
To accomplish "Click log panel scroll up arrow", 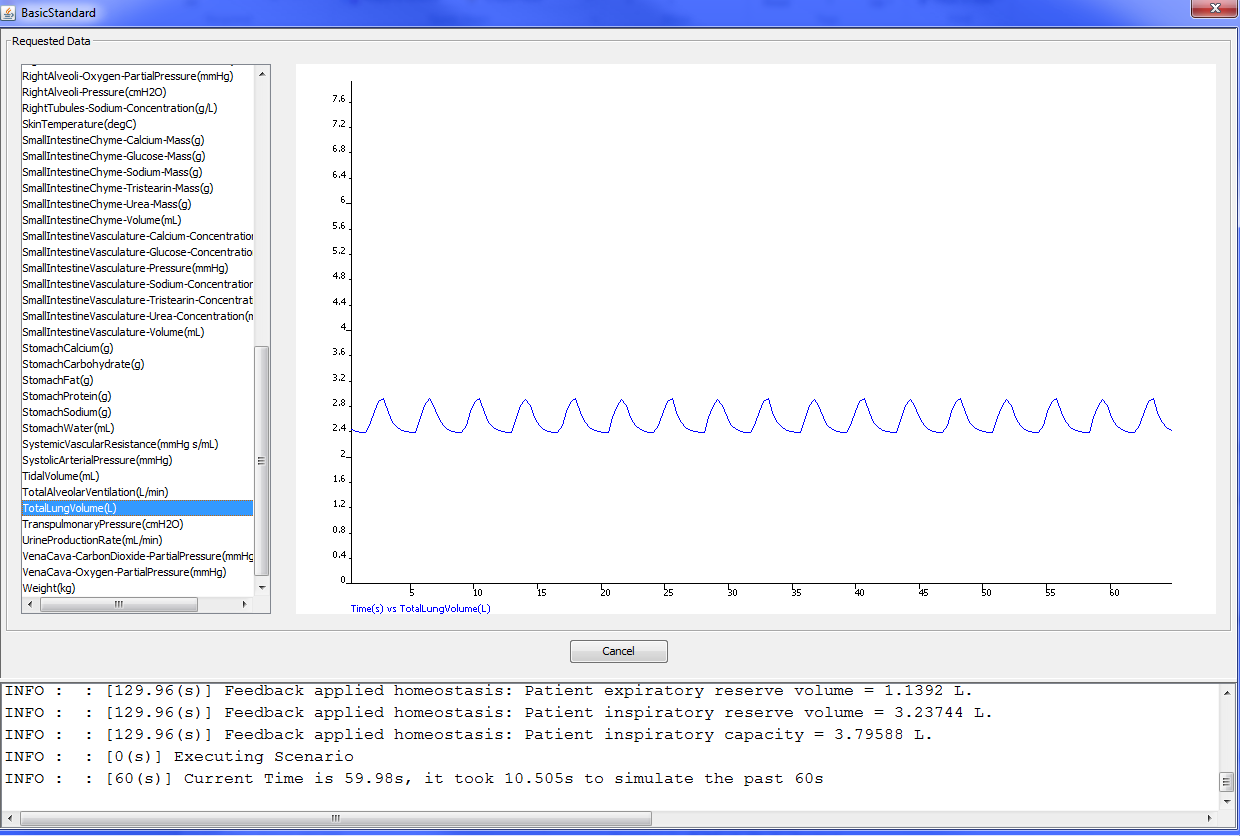I will click(x=1226, y=691).
